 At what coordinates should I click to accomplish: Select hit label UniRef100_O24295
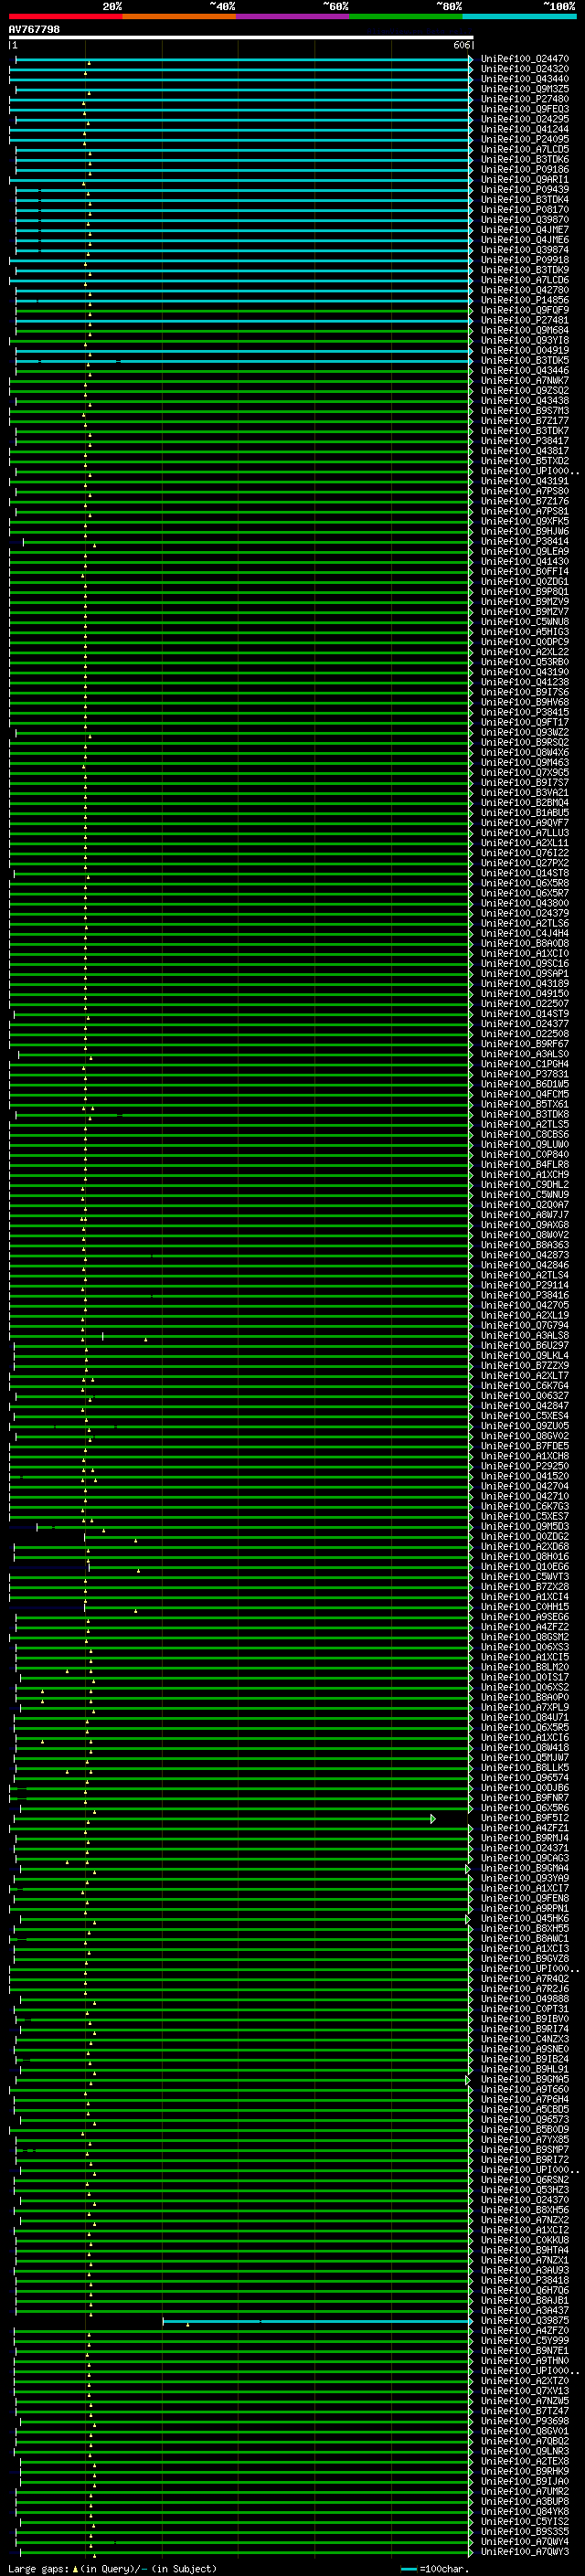525,119
